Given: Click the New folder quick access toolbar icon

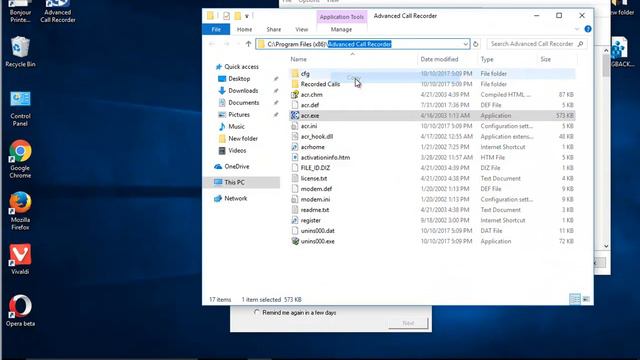Looking at the screenshot, I should (237, 16).
